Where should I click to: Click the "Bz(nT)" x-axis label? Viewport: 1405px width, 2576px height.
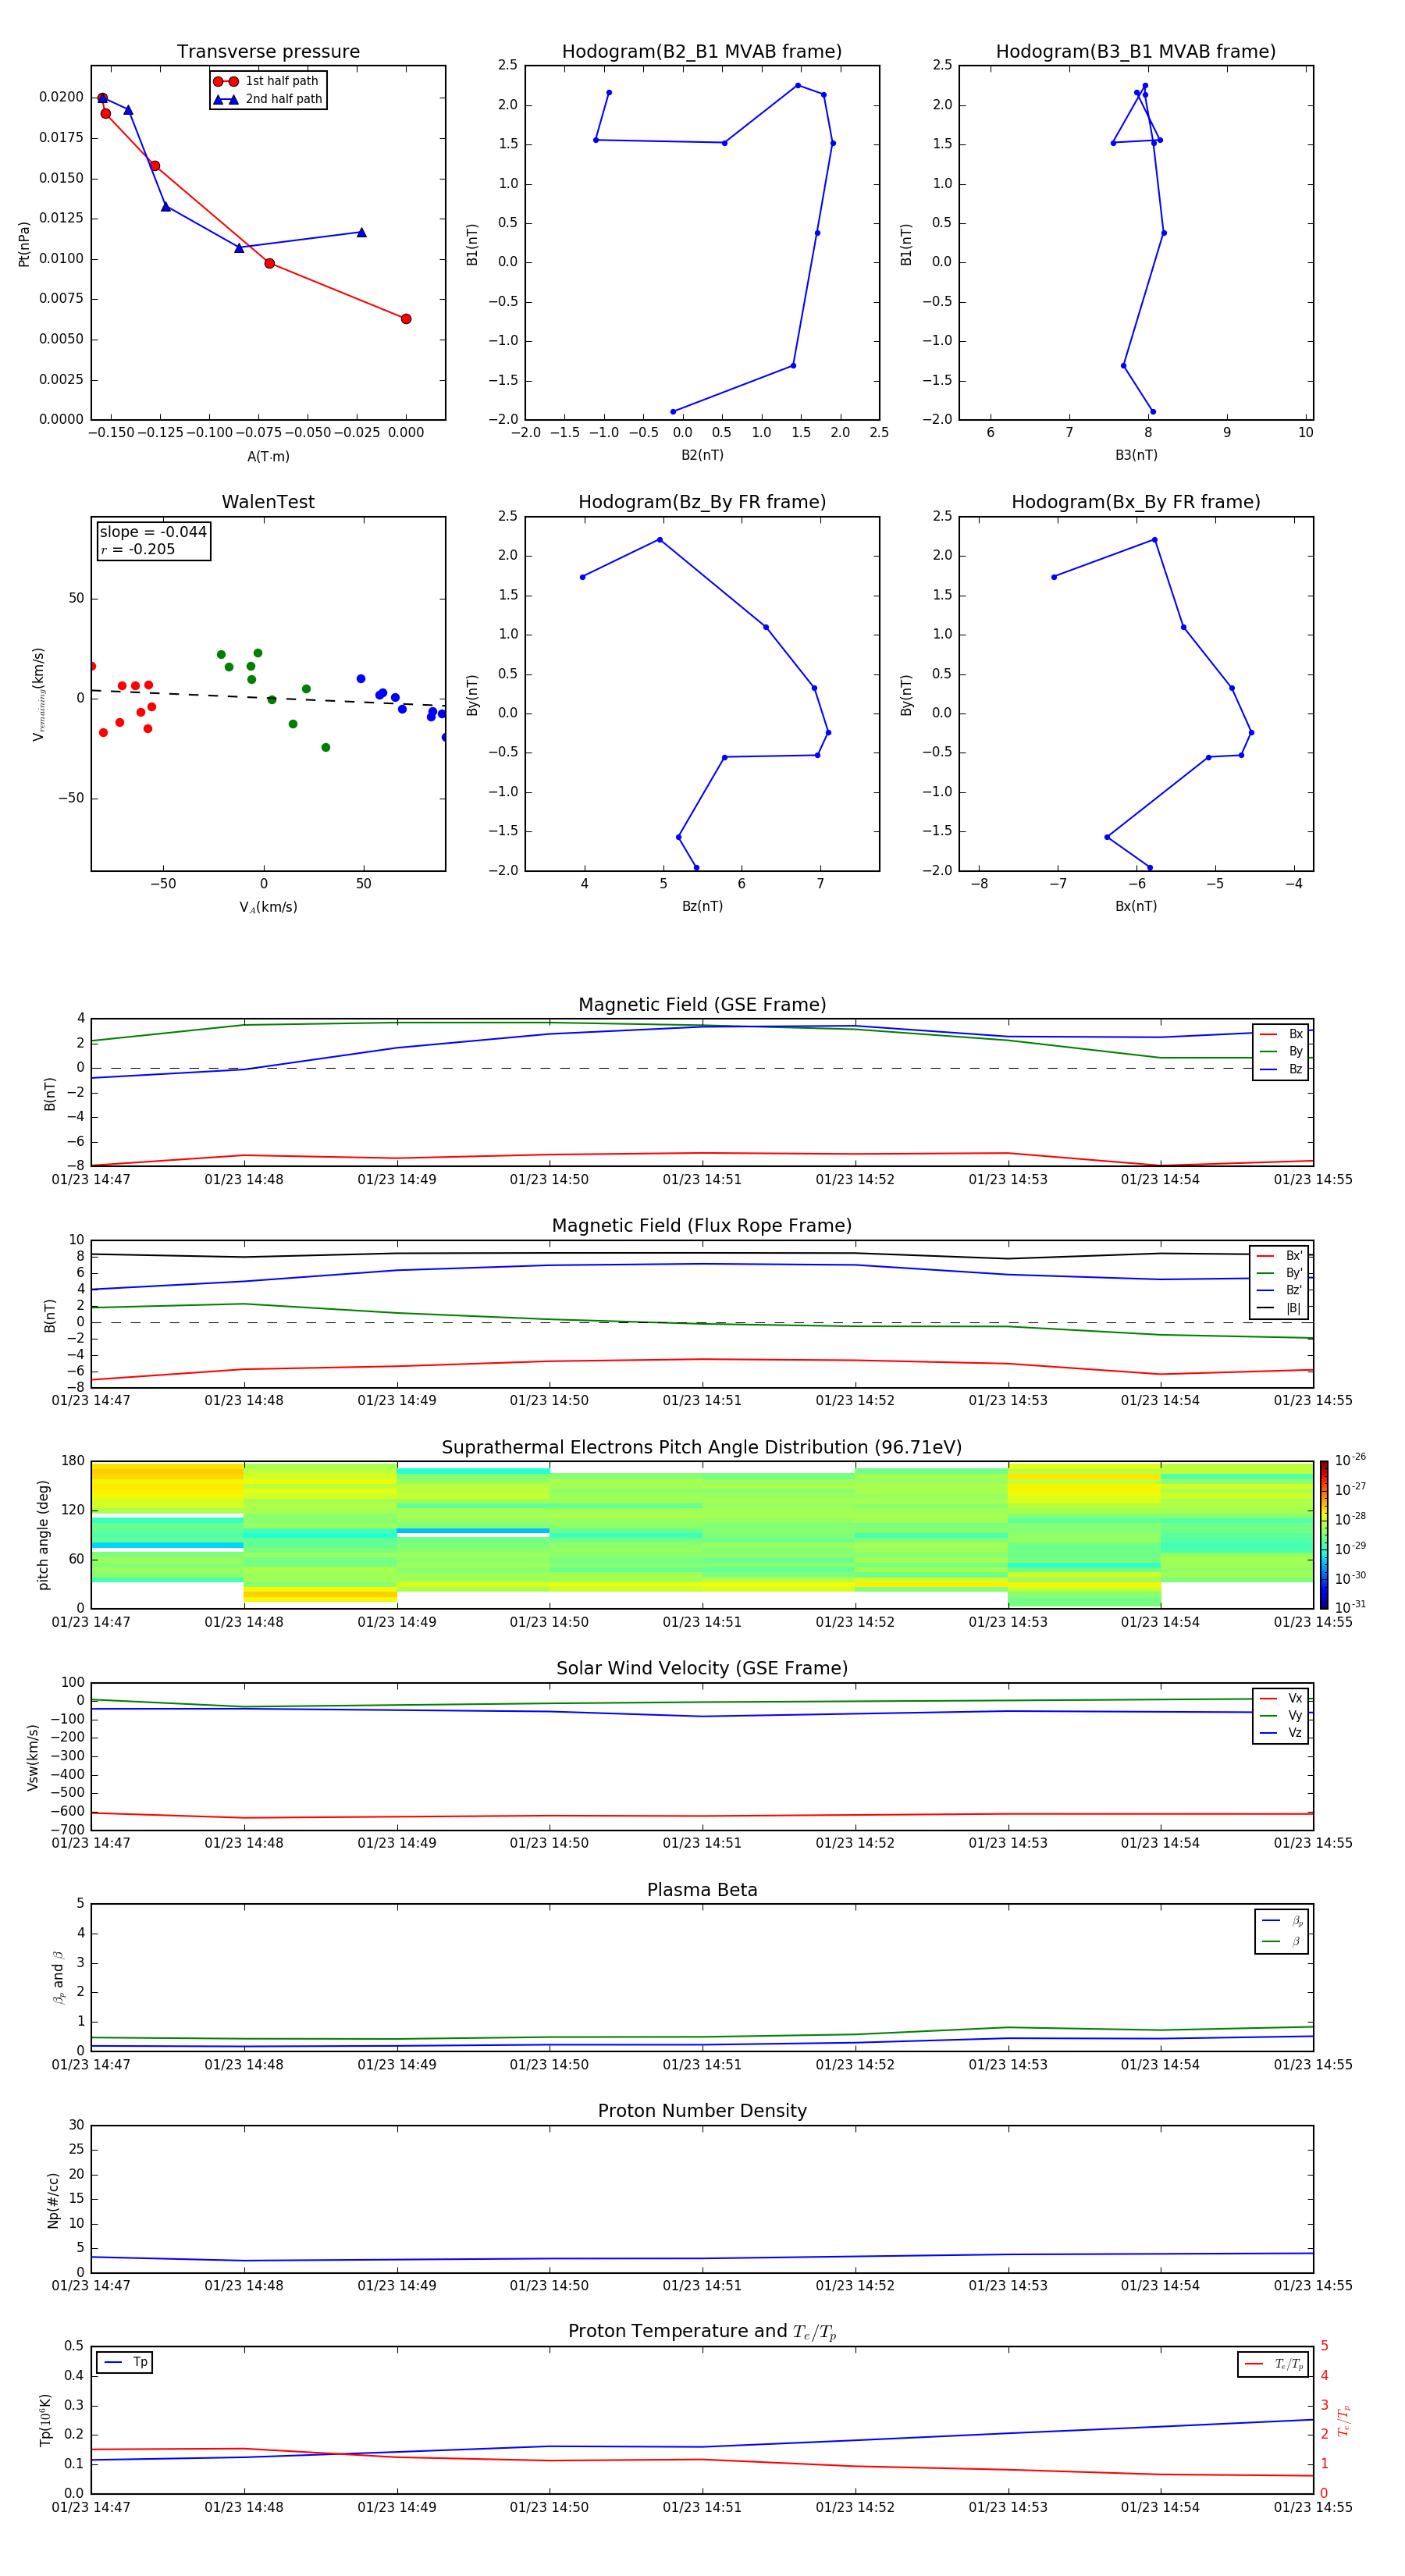click(702, 906)
